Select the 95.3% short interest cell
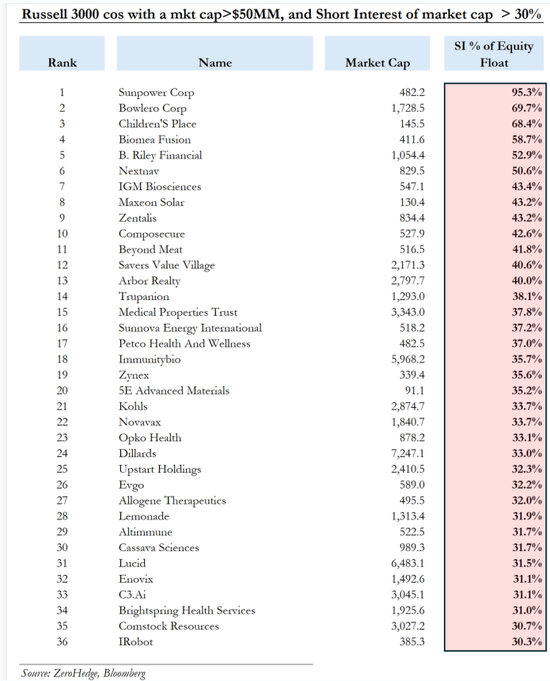Viewport: 550px width, 681px height. [x=527, y=92]
